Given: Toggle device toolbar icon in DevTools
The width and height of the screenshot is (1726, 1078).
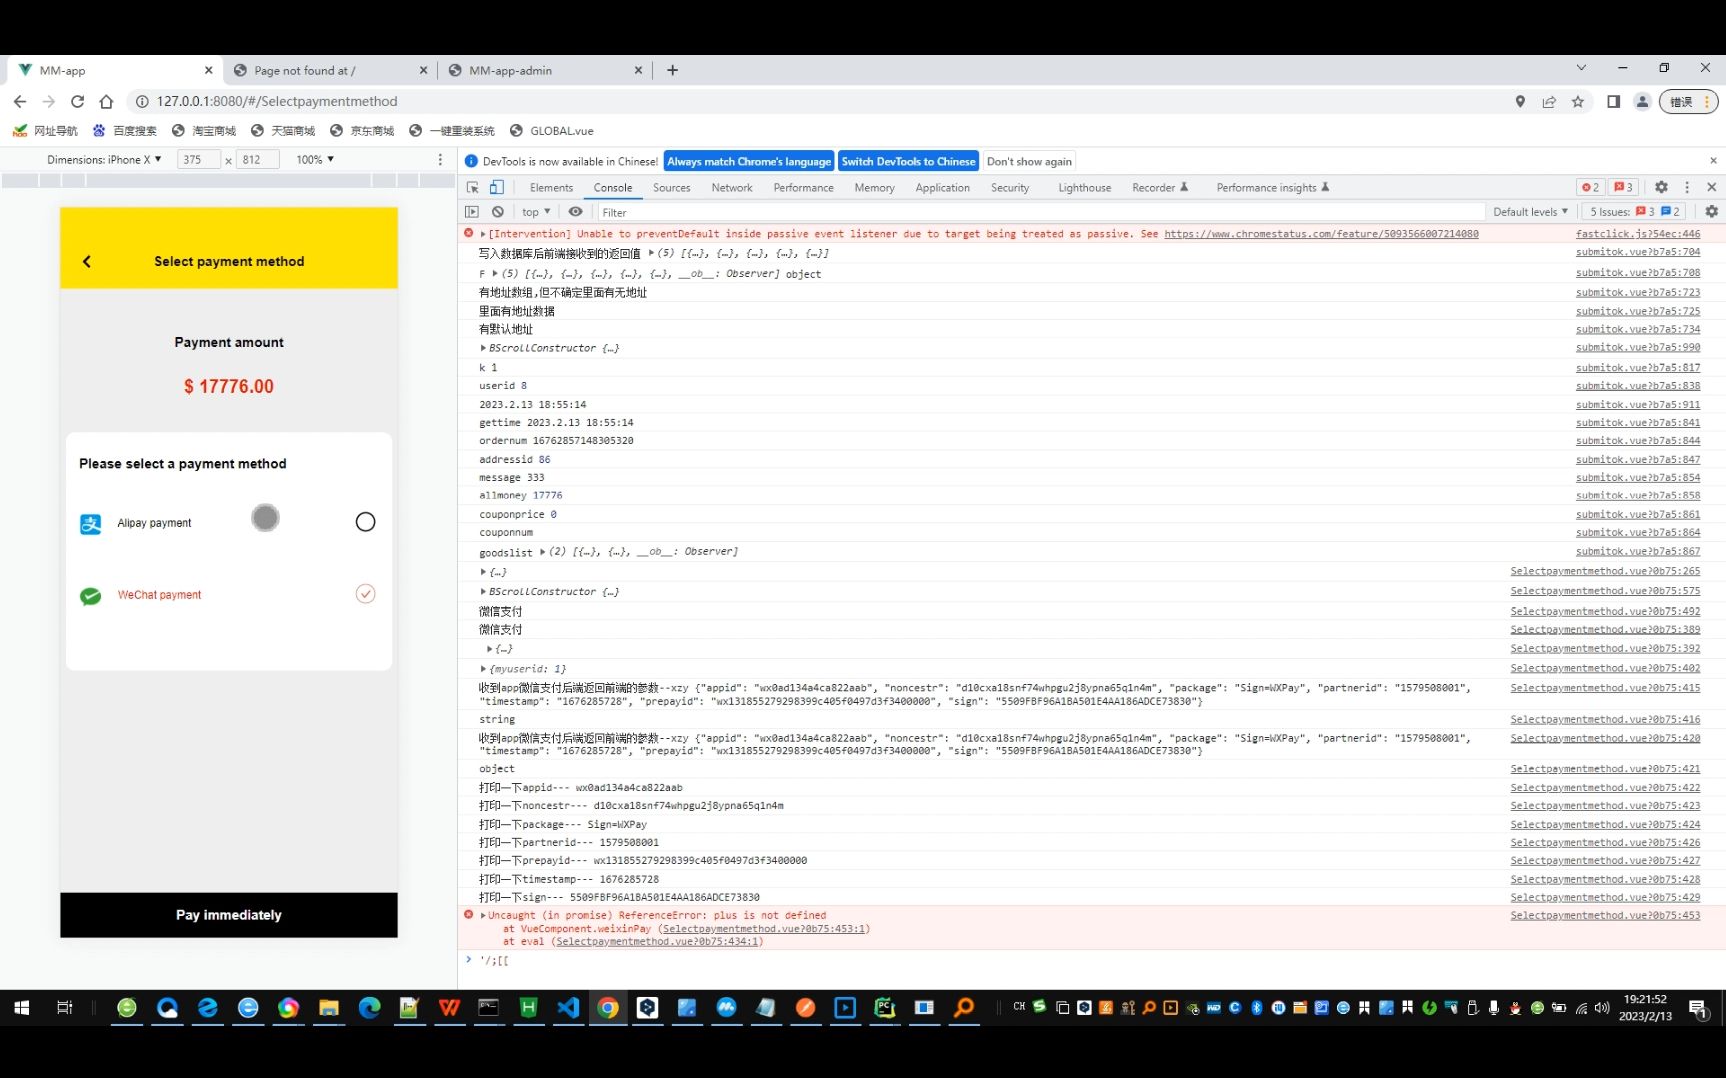Looking at the screenshot, I should point(496,187).
